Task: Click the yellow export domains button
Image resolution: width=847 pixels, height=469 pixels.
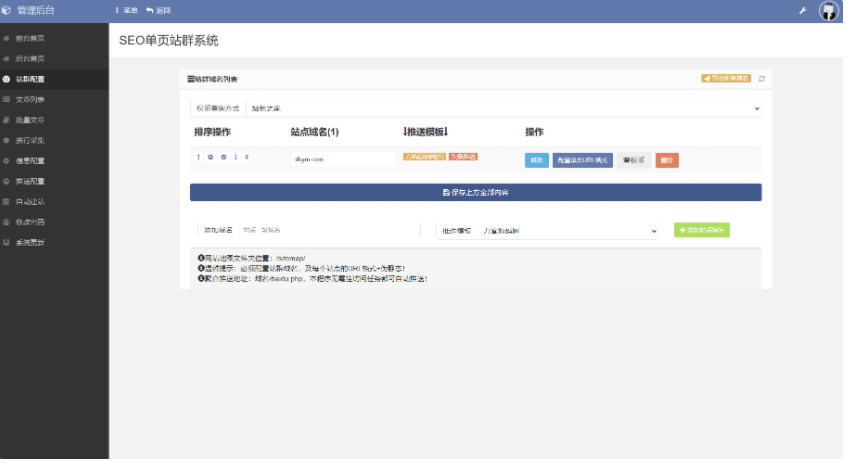Action: [x=726, y=78]
